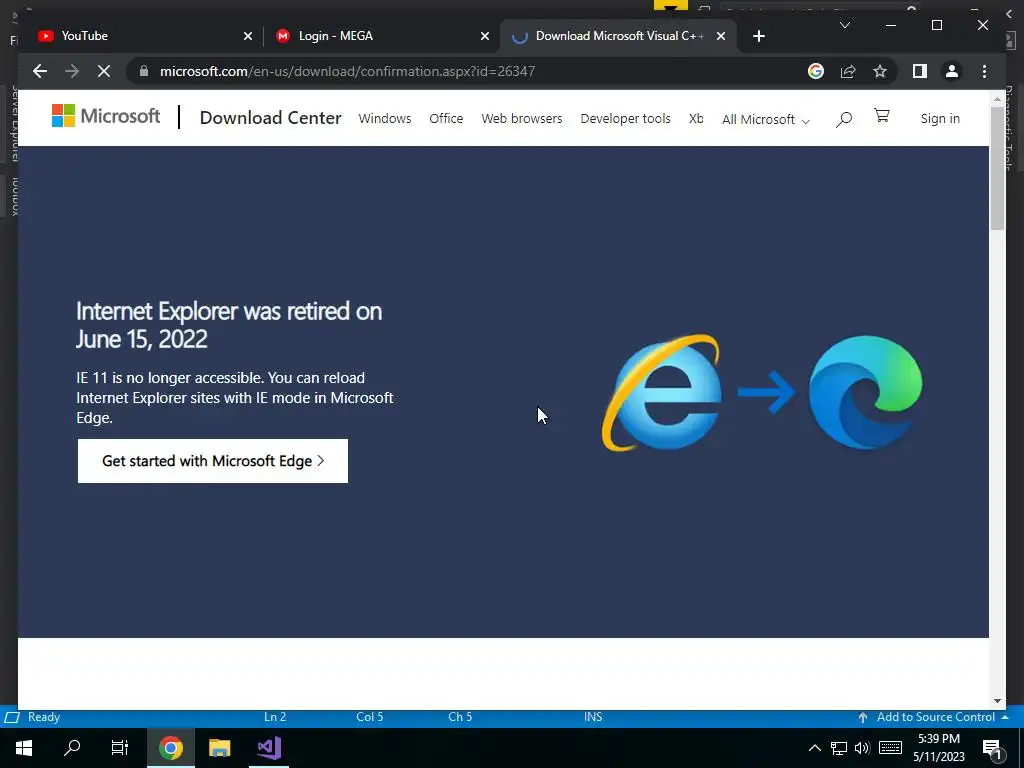Click Ready status in Visual Studio status bar
The image size is (1024, 768).
tap(44, 717)
